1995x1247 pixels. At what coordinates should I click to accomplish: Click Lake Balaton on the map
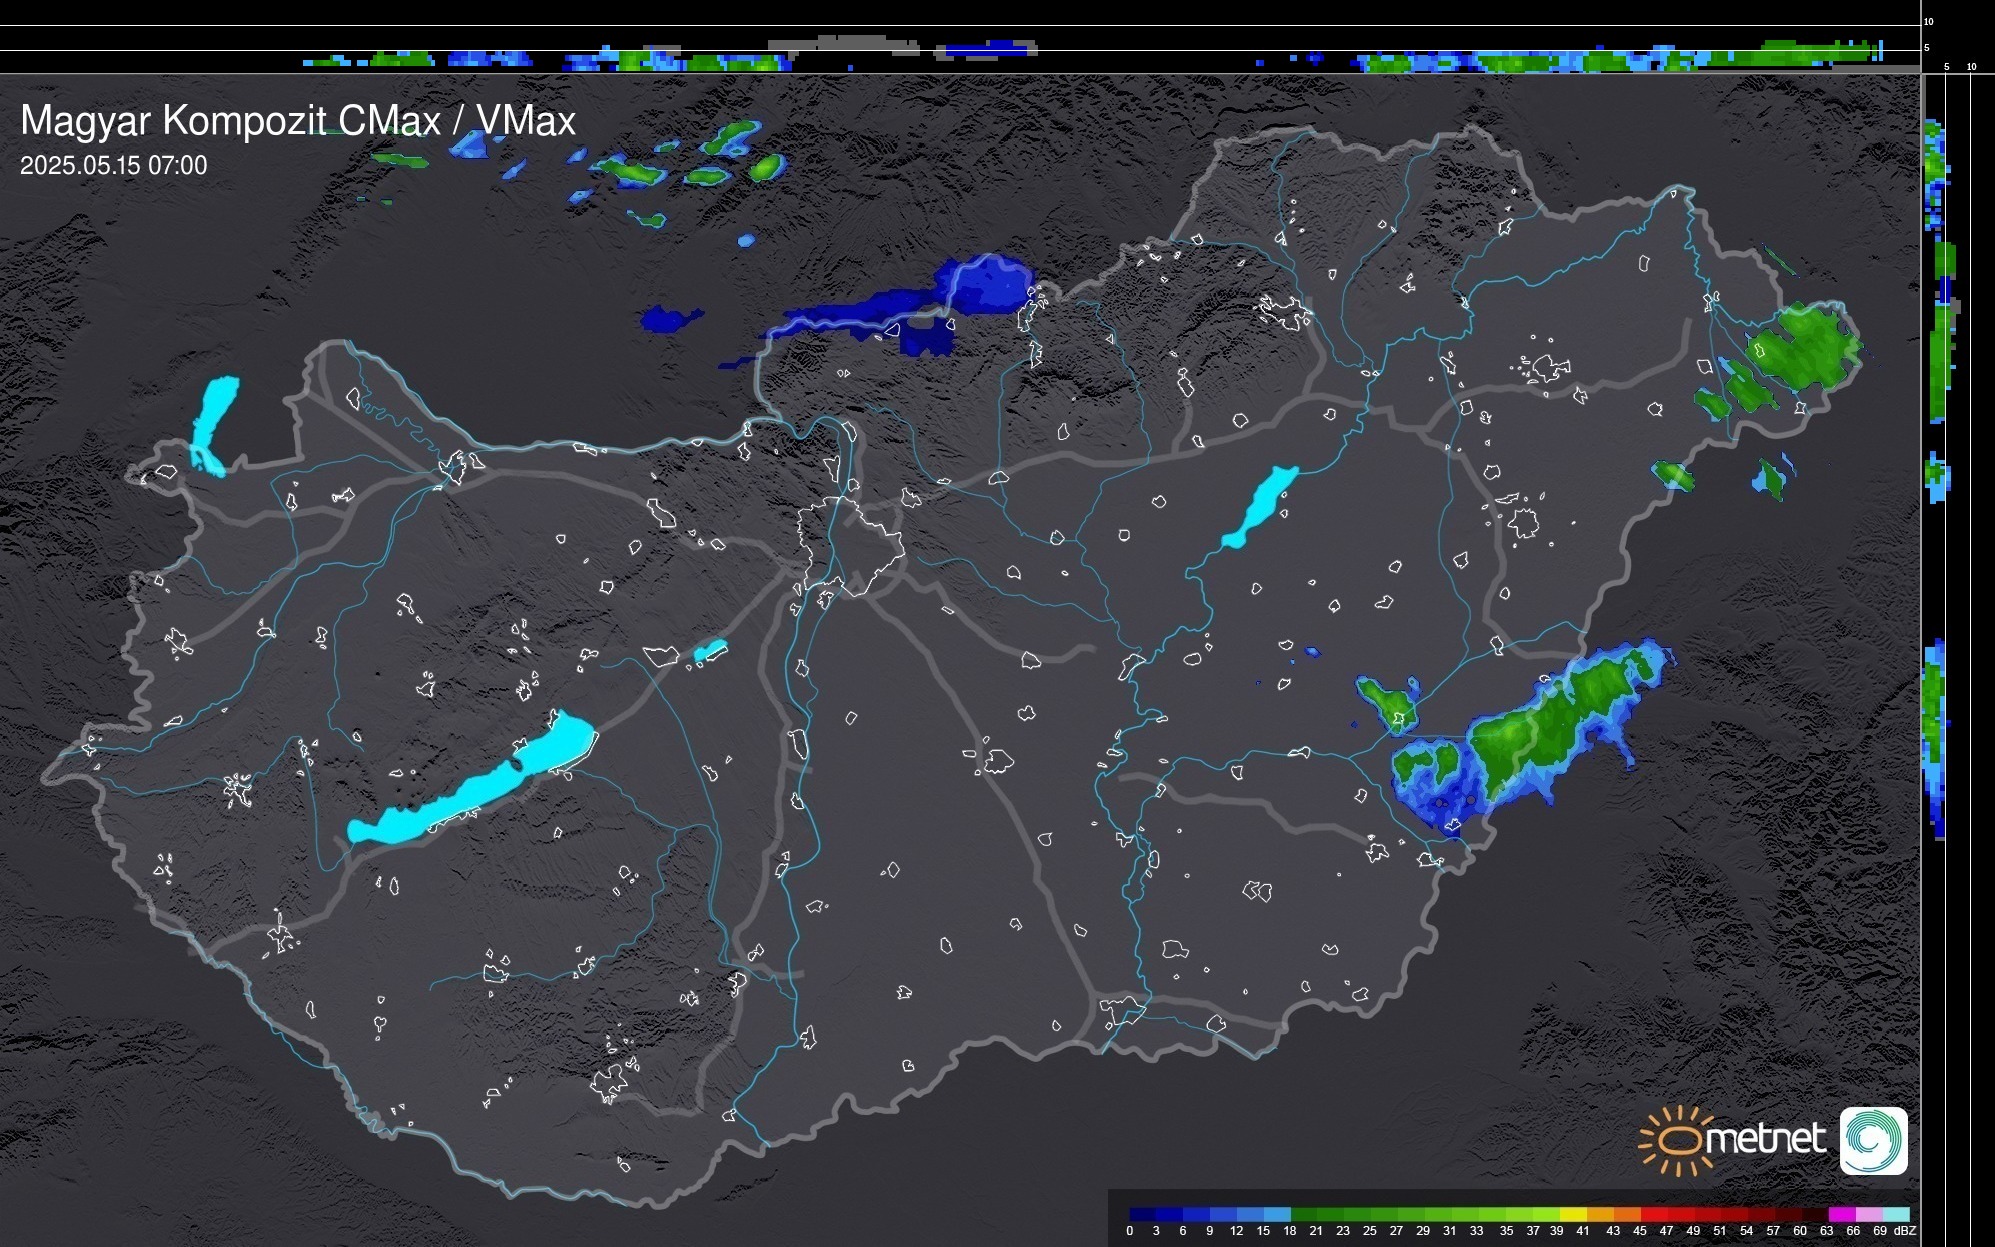(470, 790)
